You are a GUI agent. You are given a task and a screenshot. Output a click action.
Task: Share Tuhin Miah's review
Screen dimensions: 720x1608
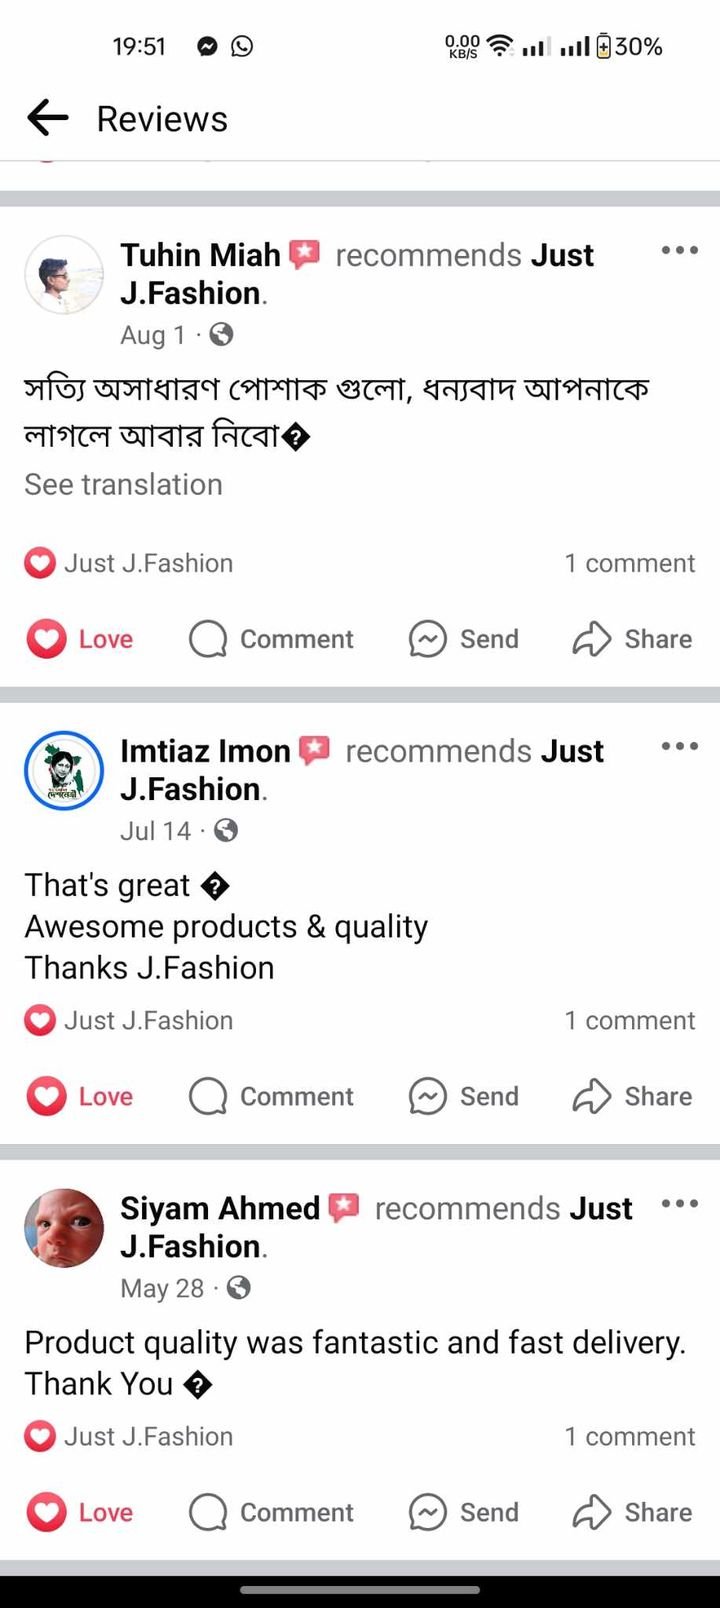coord(632,639)
